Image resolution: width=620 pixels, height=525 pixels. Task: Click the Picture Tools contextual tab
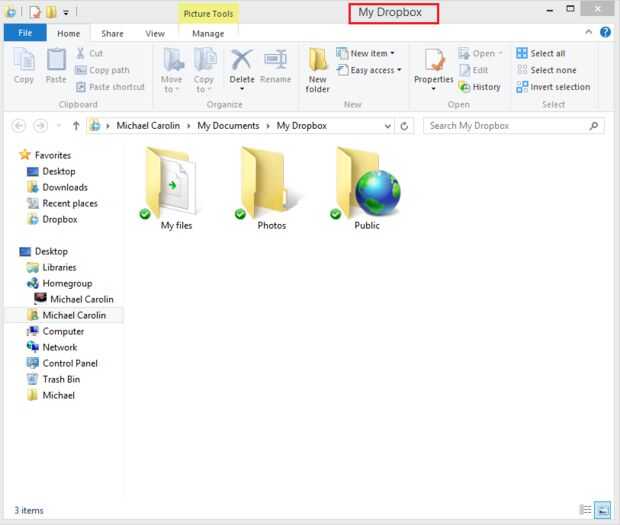(x=208, y=13)
